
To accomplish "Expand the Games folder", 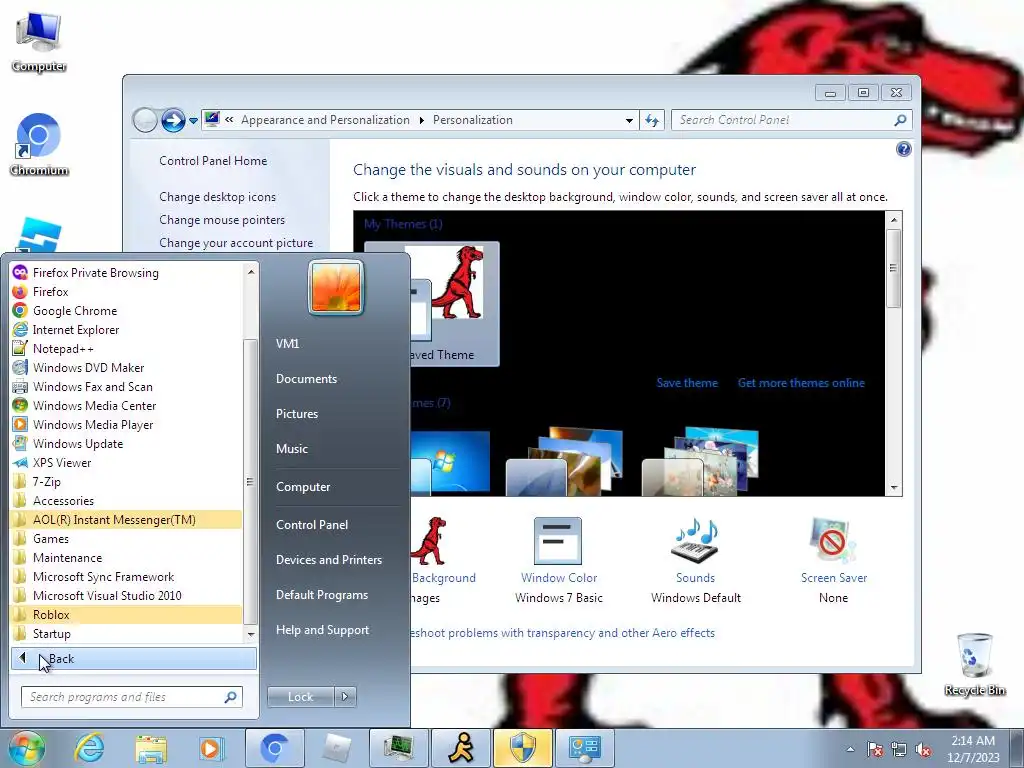I will tap(126, 538).
